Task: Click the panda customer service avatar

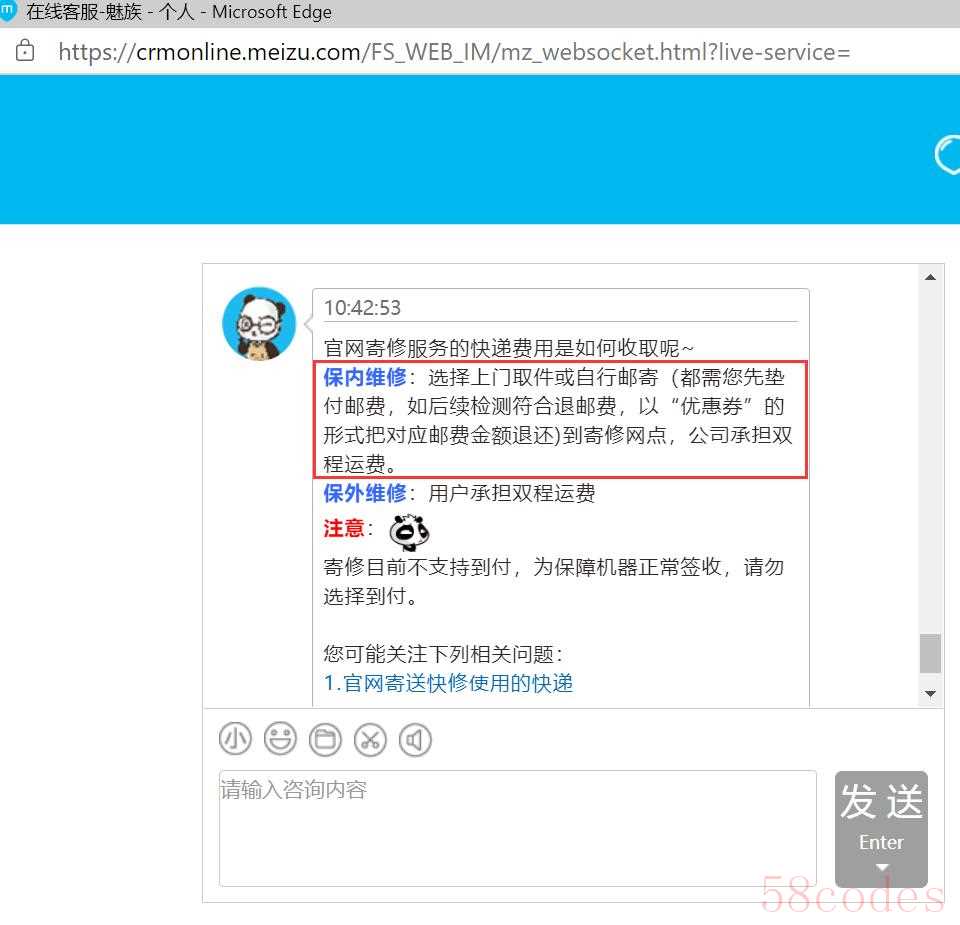Action: coord(259,323)
